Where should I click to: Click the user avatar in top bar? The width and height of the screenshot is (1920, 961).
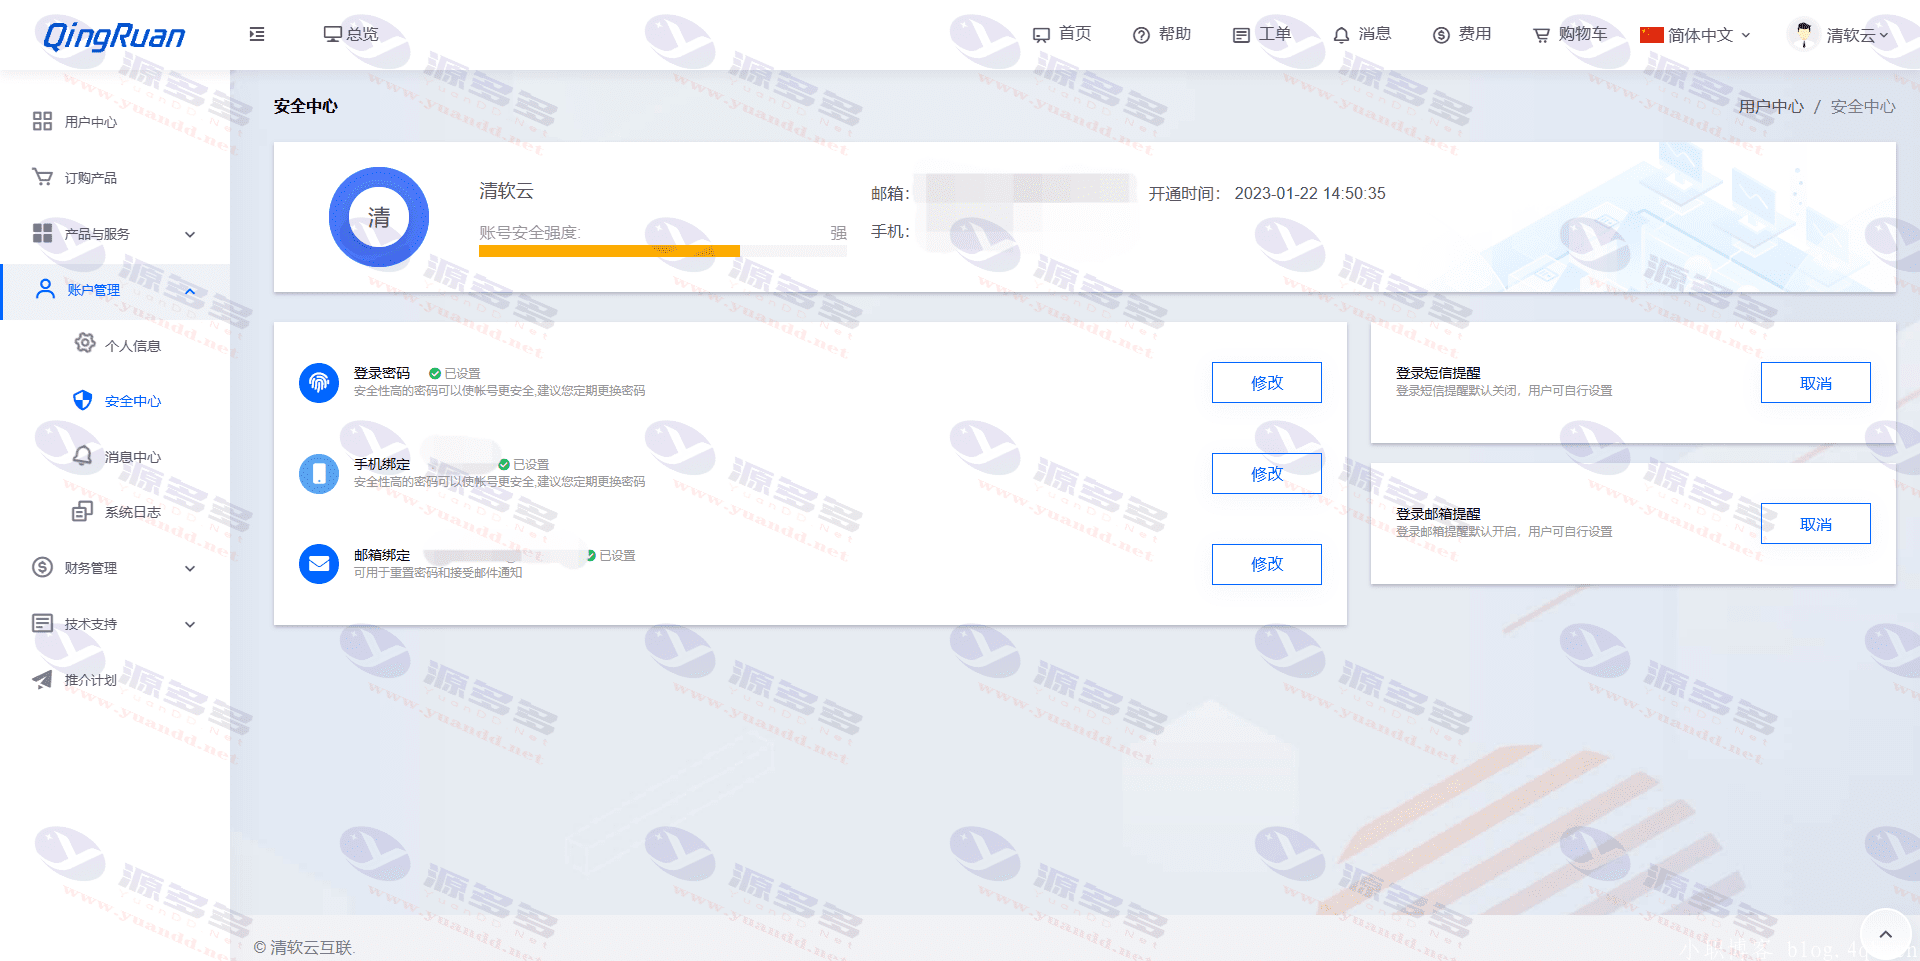click(1803, 35)
